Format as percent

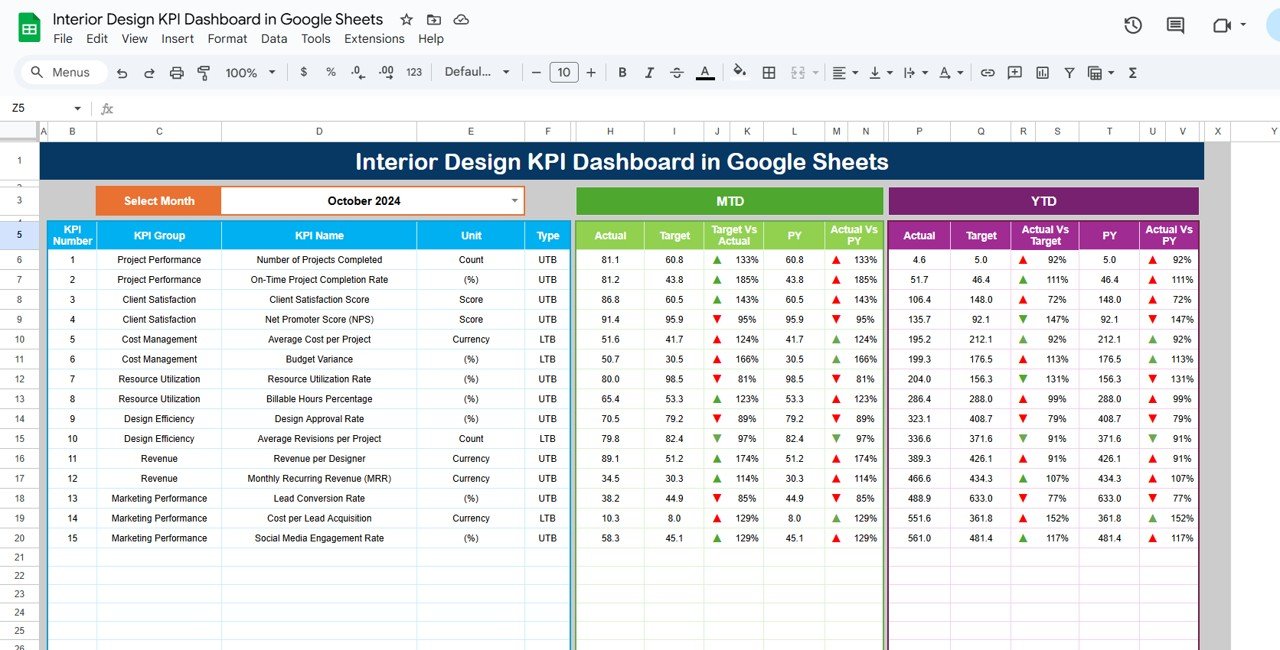[x=330, y=73]
